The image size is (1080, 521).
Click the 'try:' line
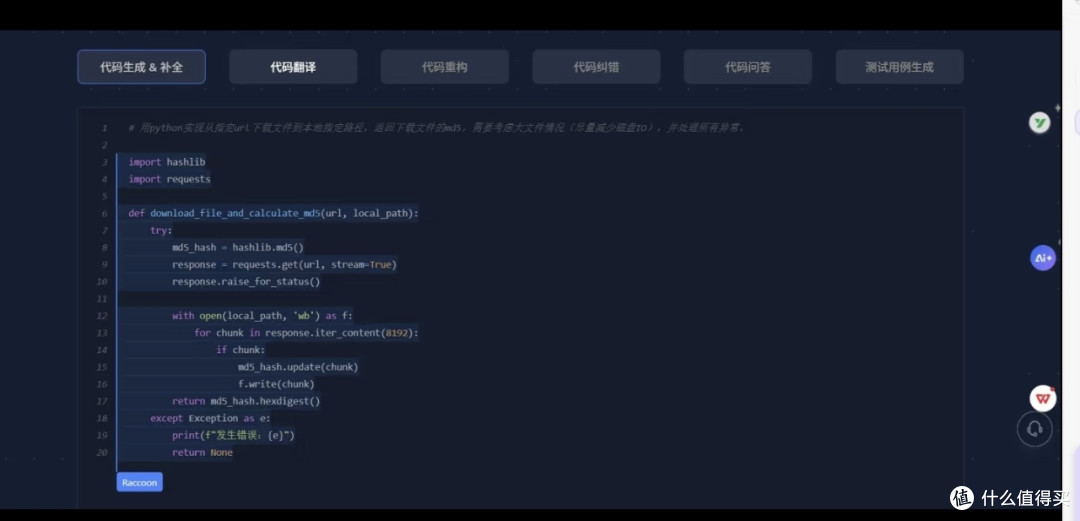click(x=161, y=230)
